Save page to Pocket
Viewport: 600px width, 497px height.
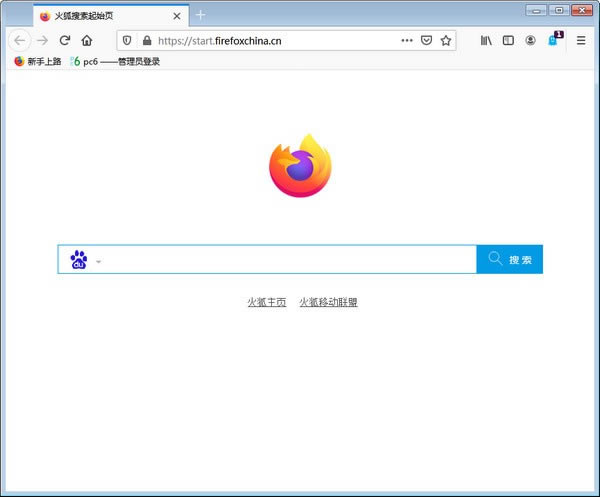coord(426,41)
